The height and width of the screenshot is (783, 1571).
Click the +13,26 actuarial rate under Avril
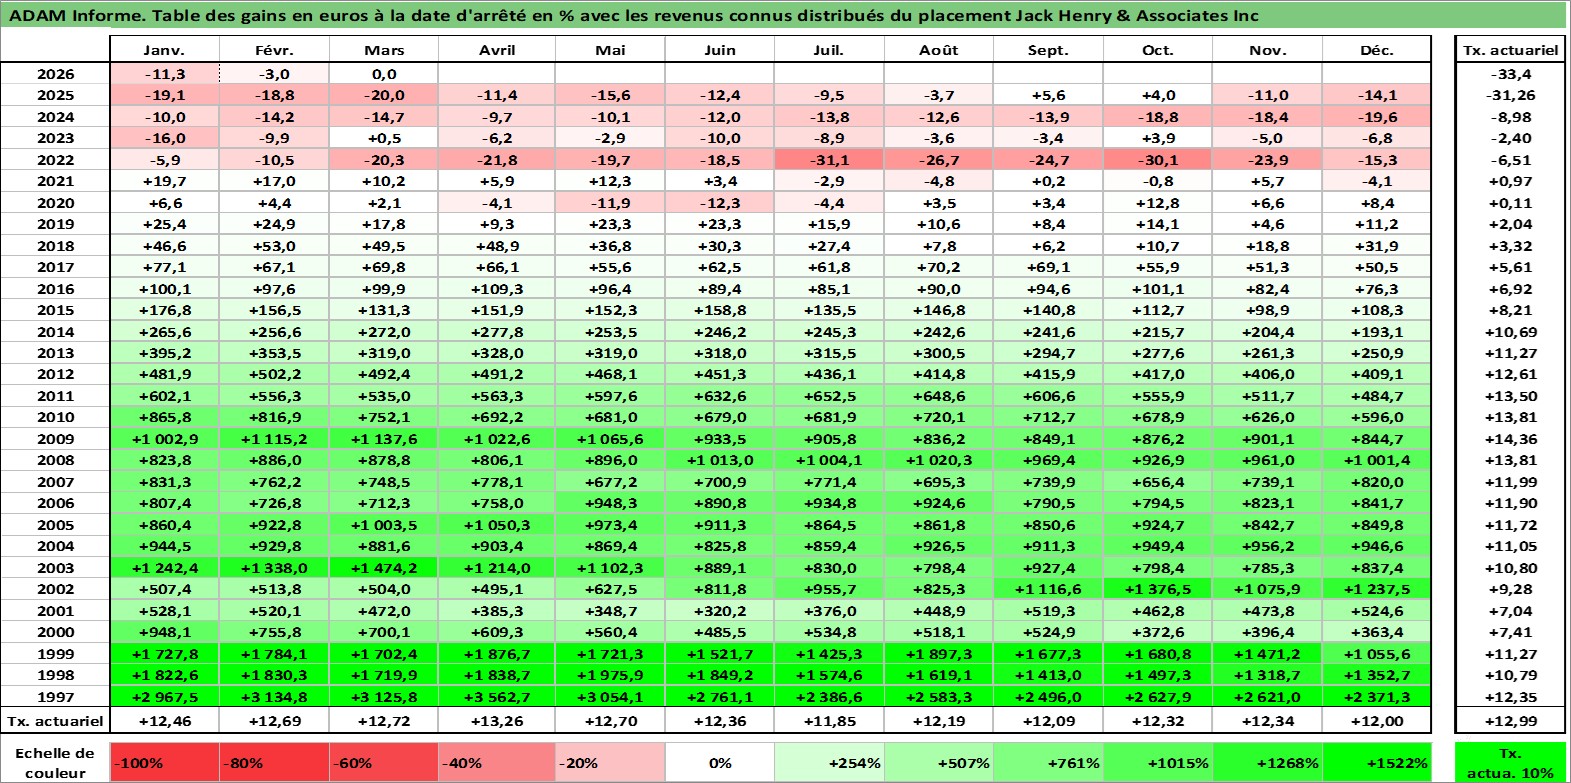pyautogui.click(x=497, y=721)
